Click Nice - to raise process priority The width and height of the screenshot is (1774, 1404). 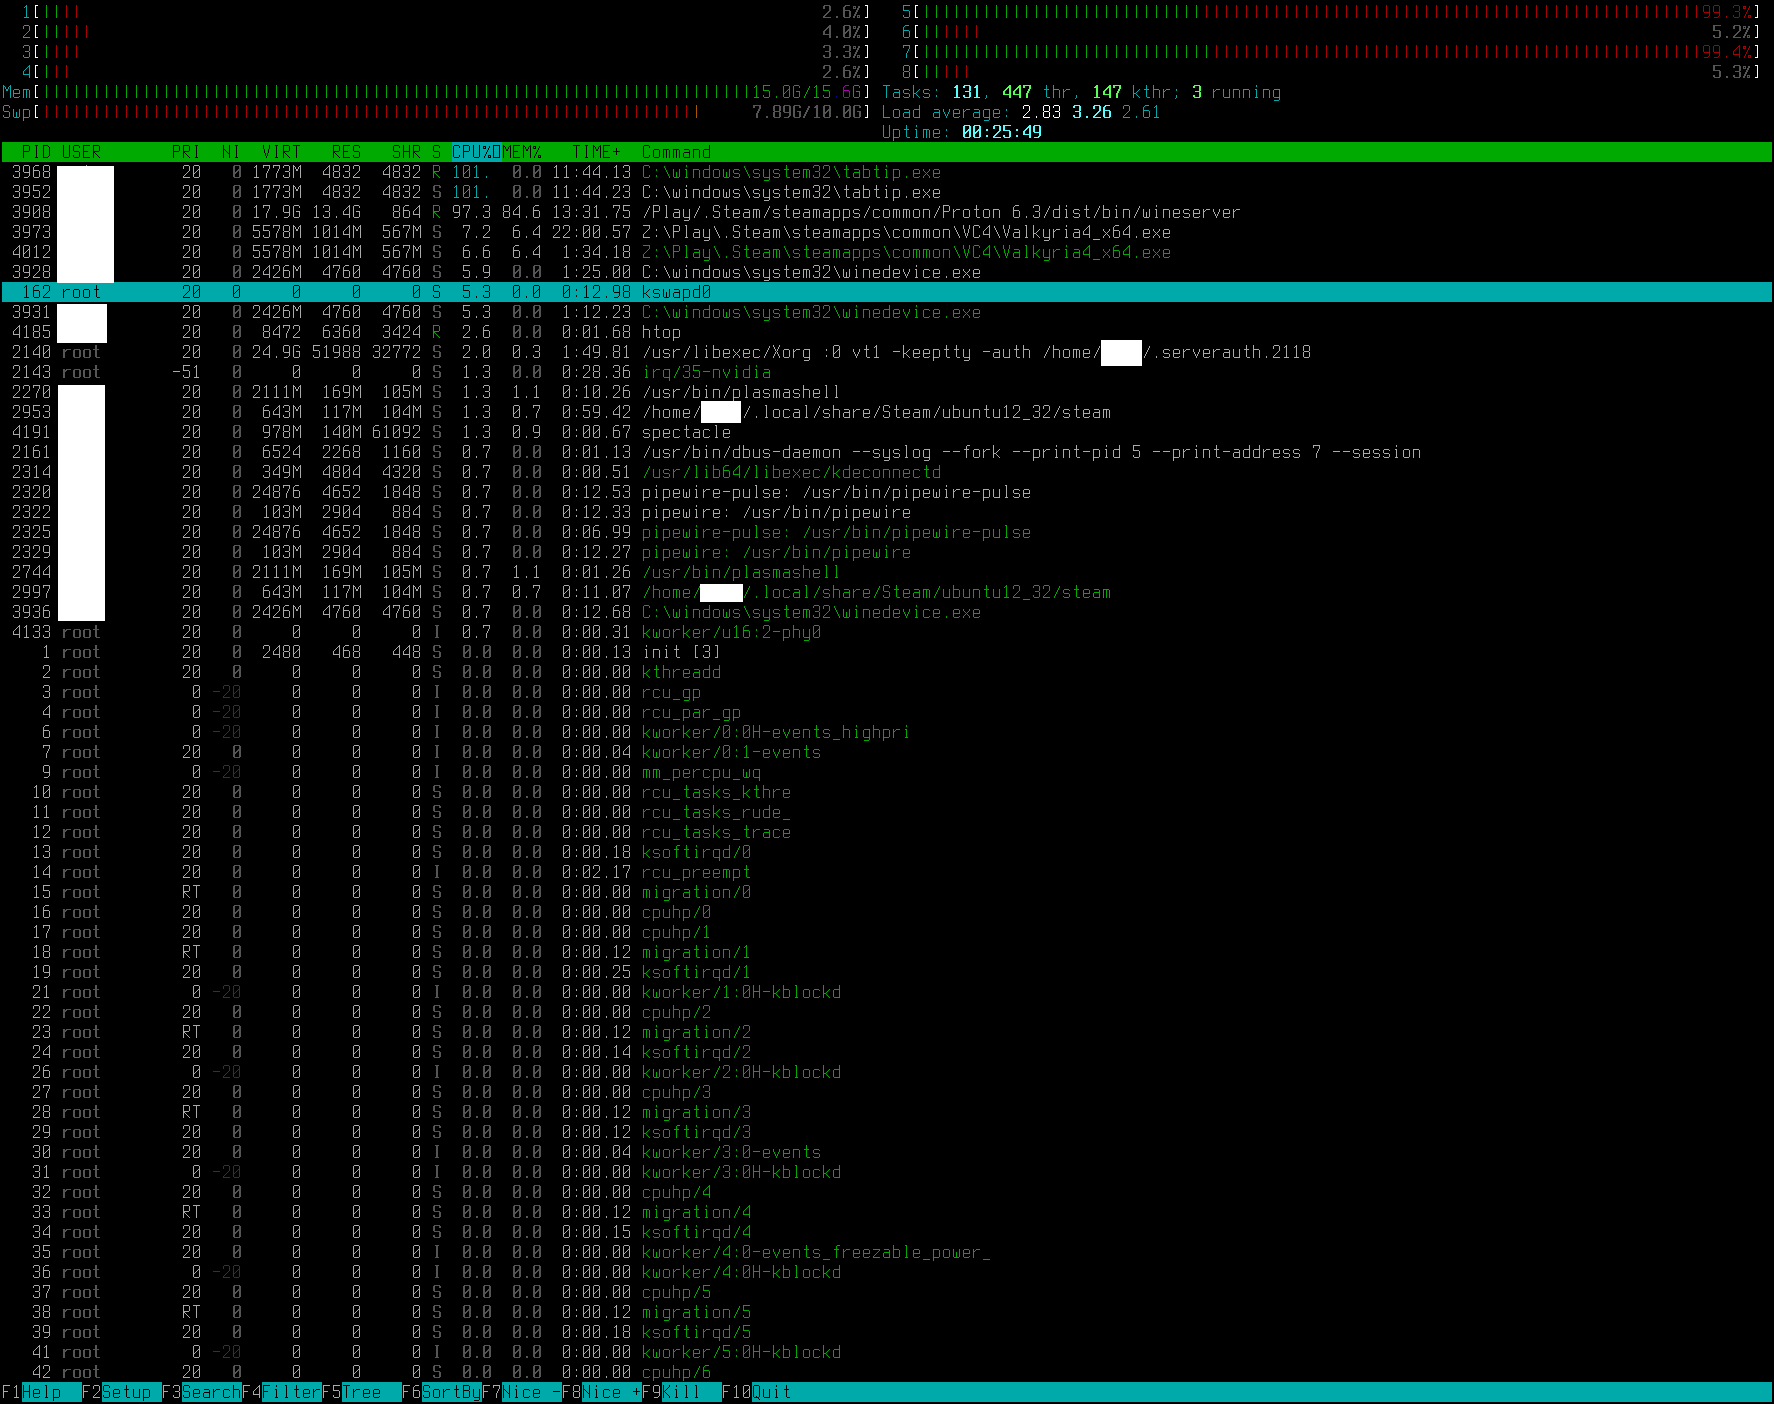pyautogui.click(x=521, y=1392)
